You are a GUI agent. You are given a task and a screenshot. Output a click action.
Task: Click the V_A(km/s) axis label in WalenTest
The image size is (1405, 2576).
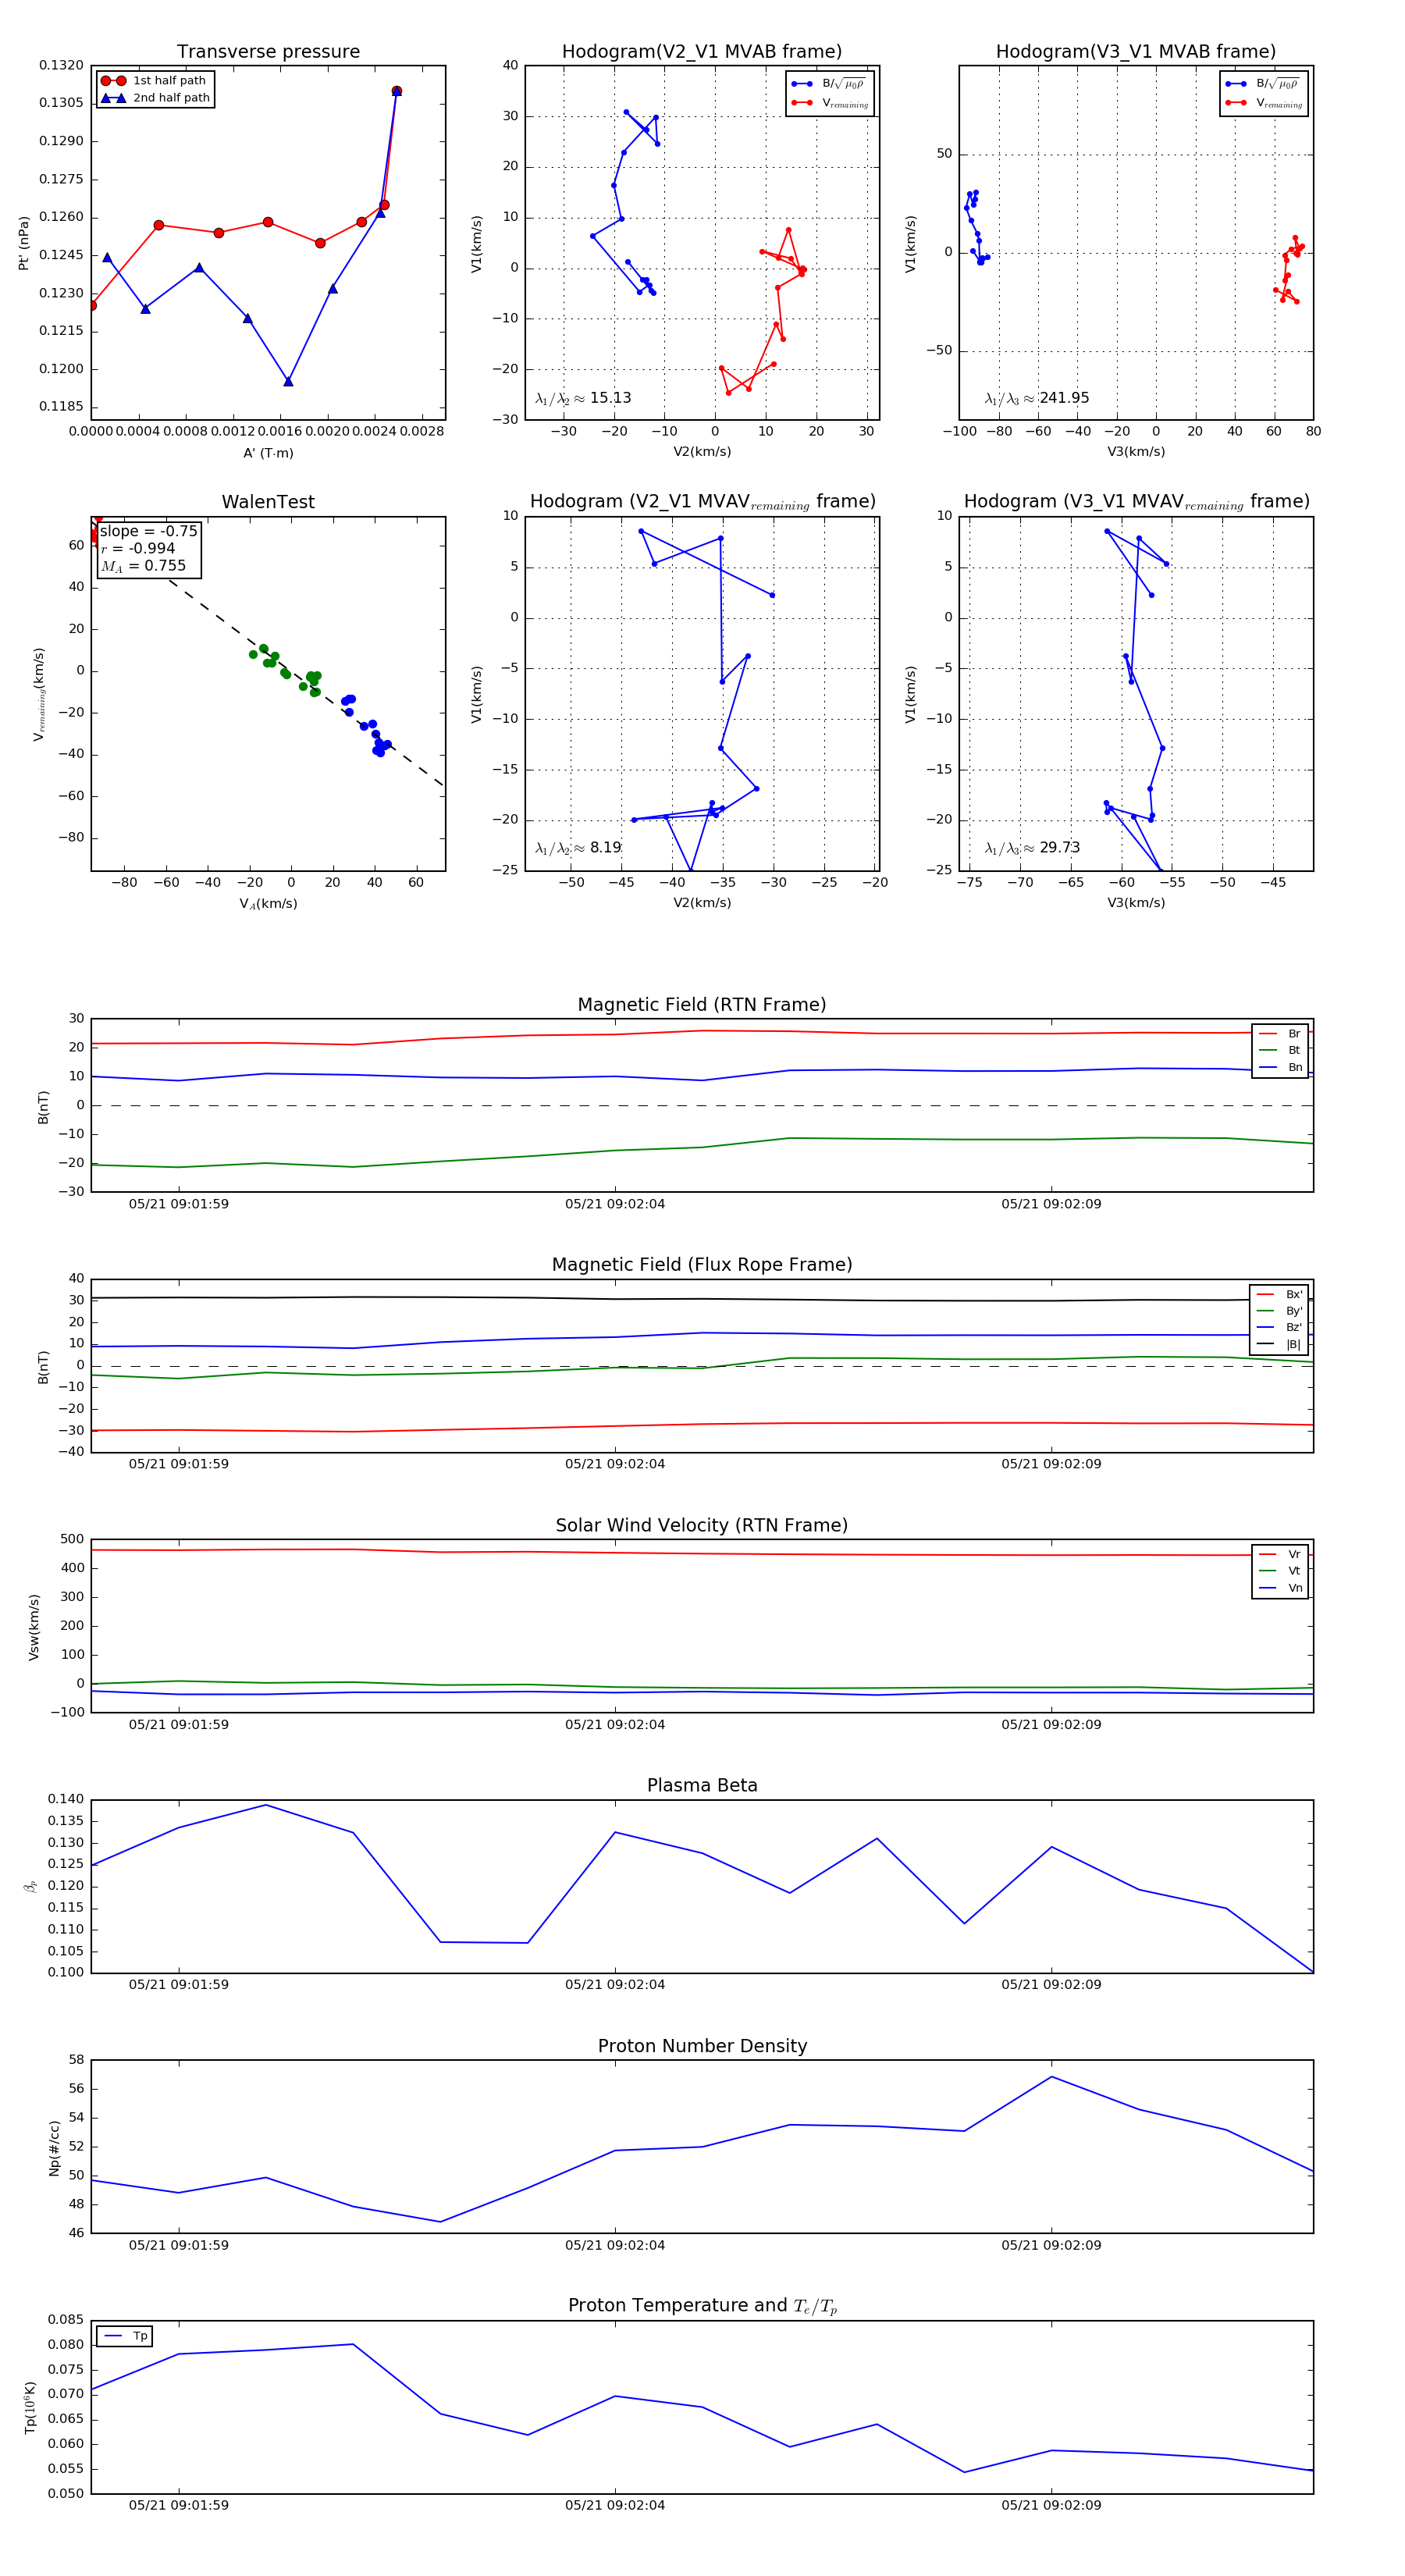coord(268,904)
